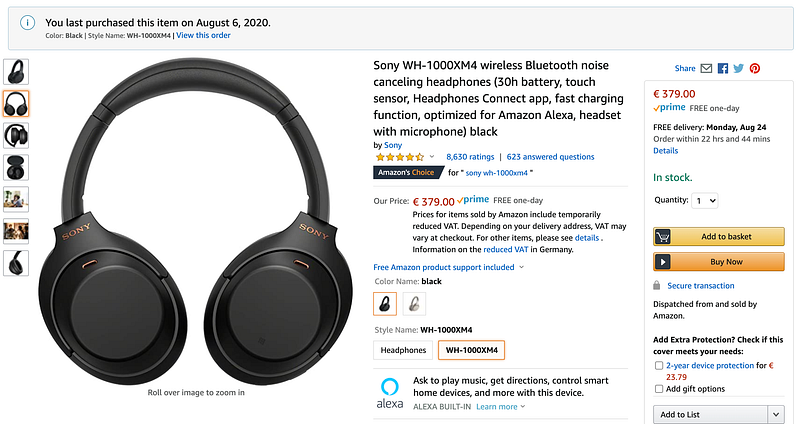Click the play icon on Buy Now

click(663, 262)
